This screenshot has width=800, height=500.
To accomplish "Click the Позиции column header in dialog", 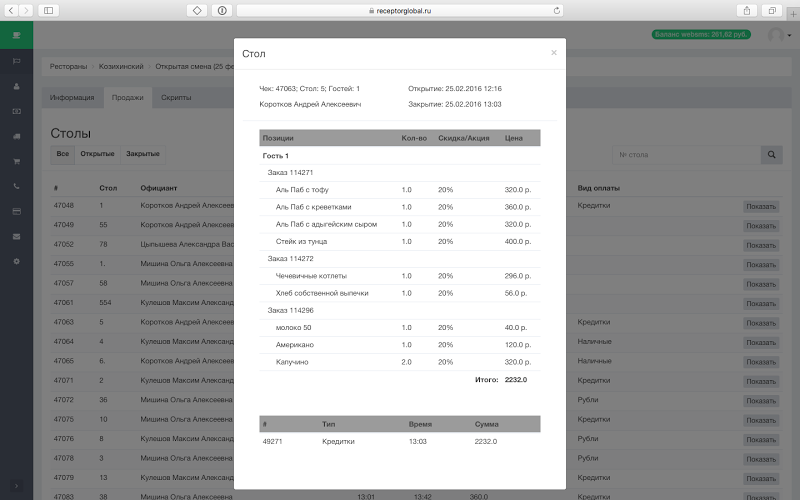I will (x=278, y=138).
